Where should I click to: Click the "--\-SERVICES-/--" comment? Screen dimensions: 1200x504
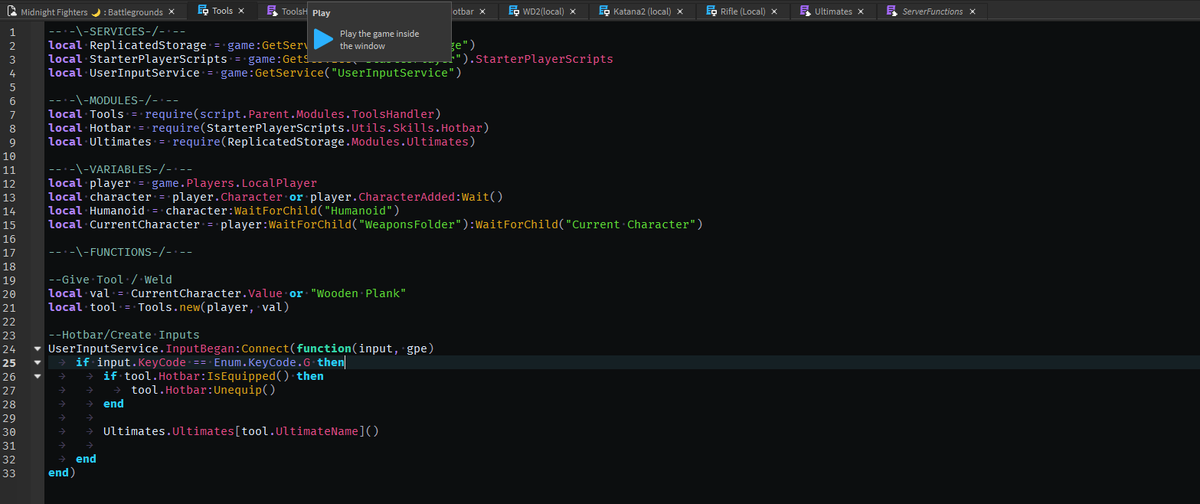(x=117, y=33)
